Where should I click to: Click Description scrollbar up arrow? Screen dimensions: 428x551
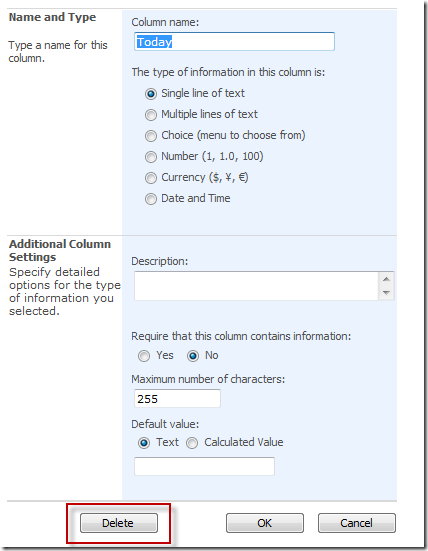(x=387, y=279)
